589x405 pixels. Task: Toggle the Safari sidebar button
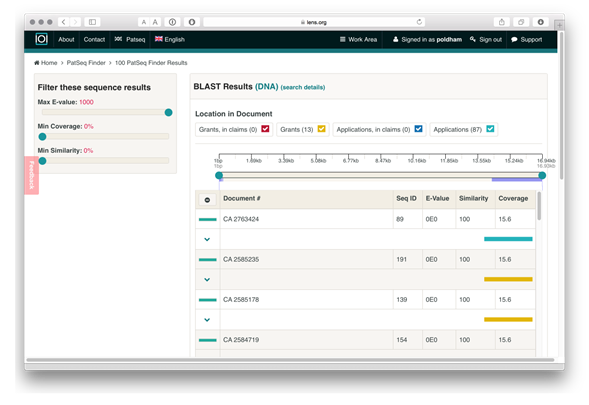point(92,22)
